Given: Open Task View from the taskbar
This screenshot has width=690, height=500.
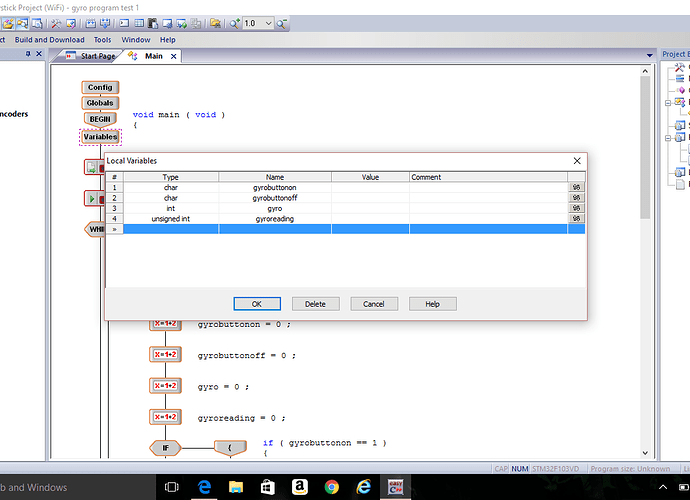Looking at the screenshot, I should click(172, 487).
